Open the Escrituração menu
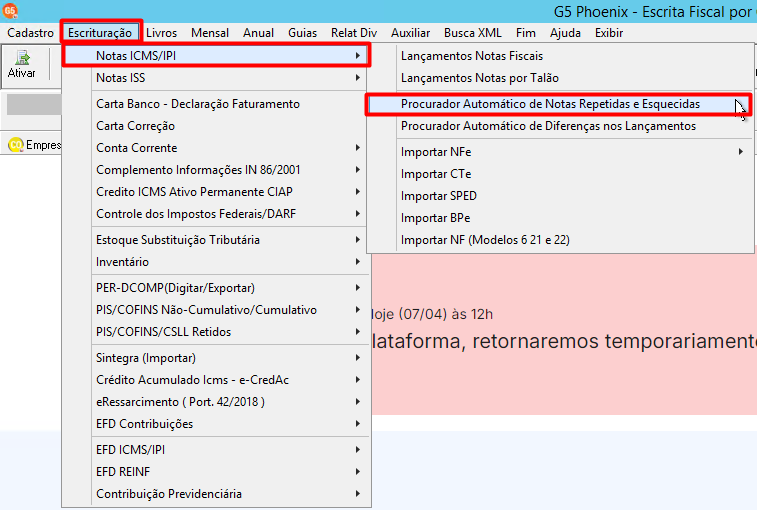The width and height of the screenshot is (757, 510). point(100,33)
